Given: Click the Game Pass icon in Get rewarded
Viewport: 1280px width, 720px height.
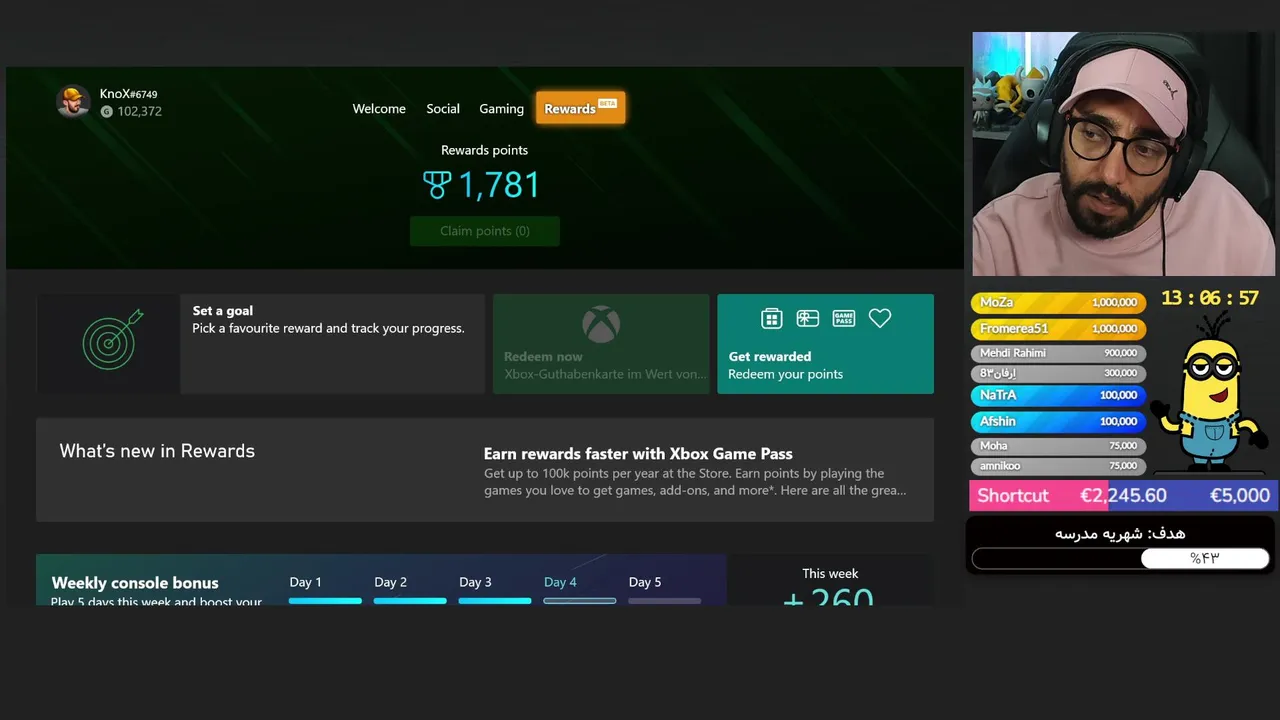Looking at the screenshot, I should pos(844,318).
